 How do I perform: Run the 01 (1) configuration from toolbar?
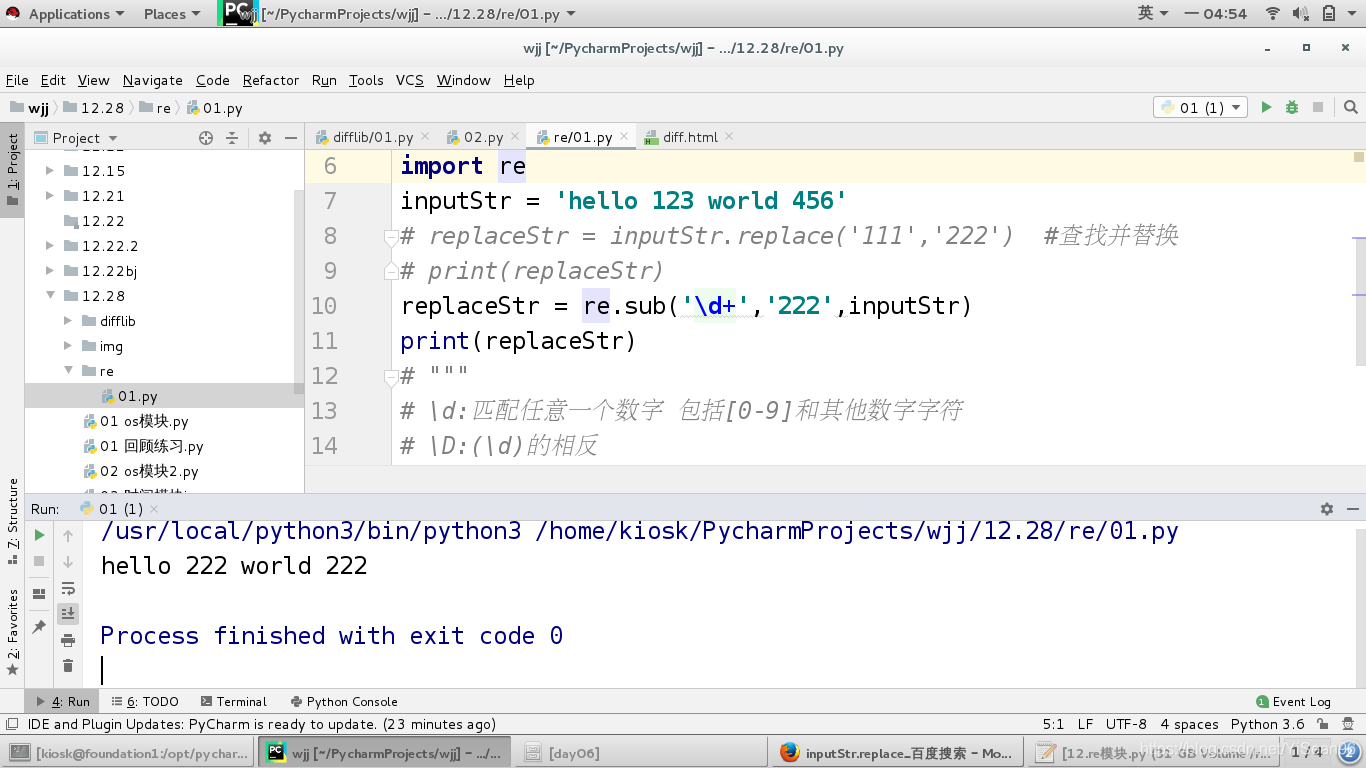point(1266,107)
